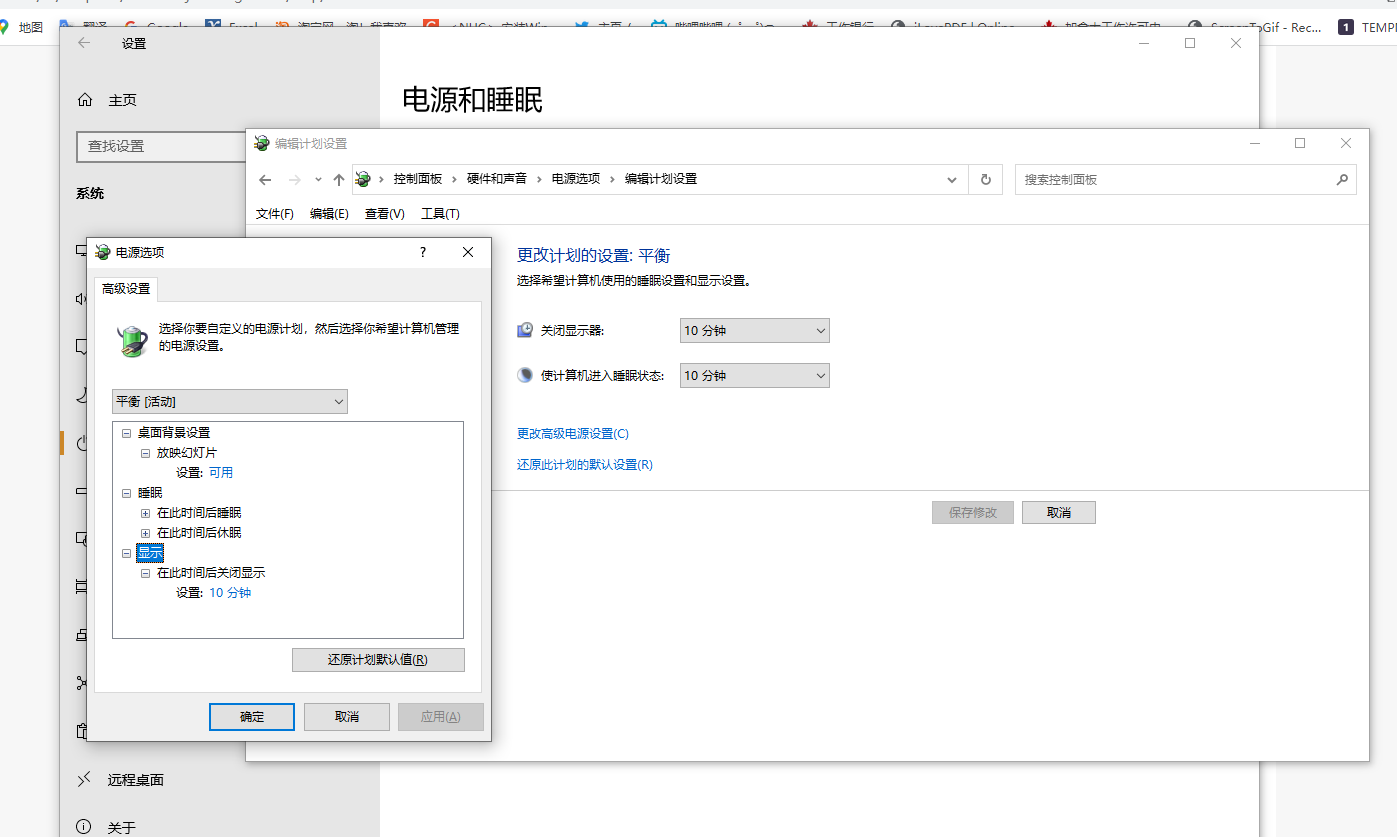Click the up-level arrow in Control Panel
This screenshot has width=1397, height=837.
(339, 180)
